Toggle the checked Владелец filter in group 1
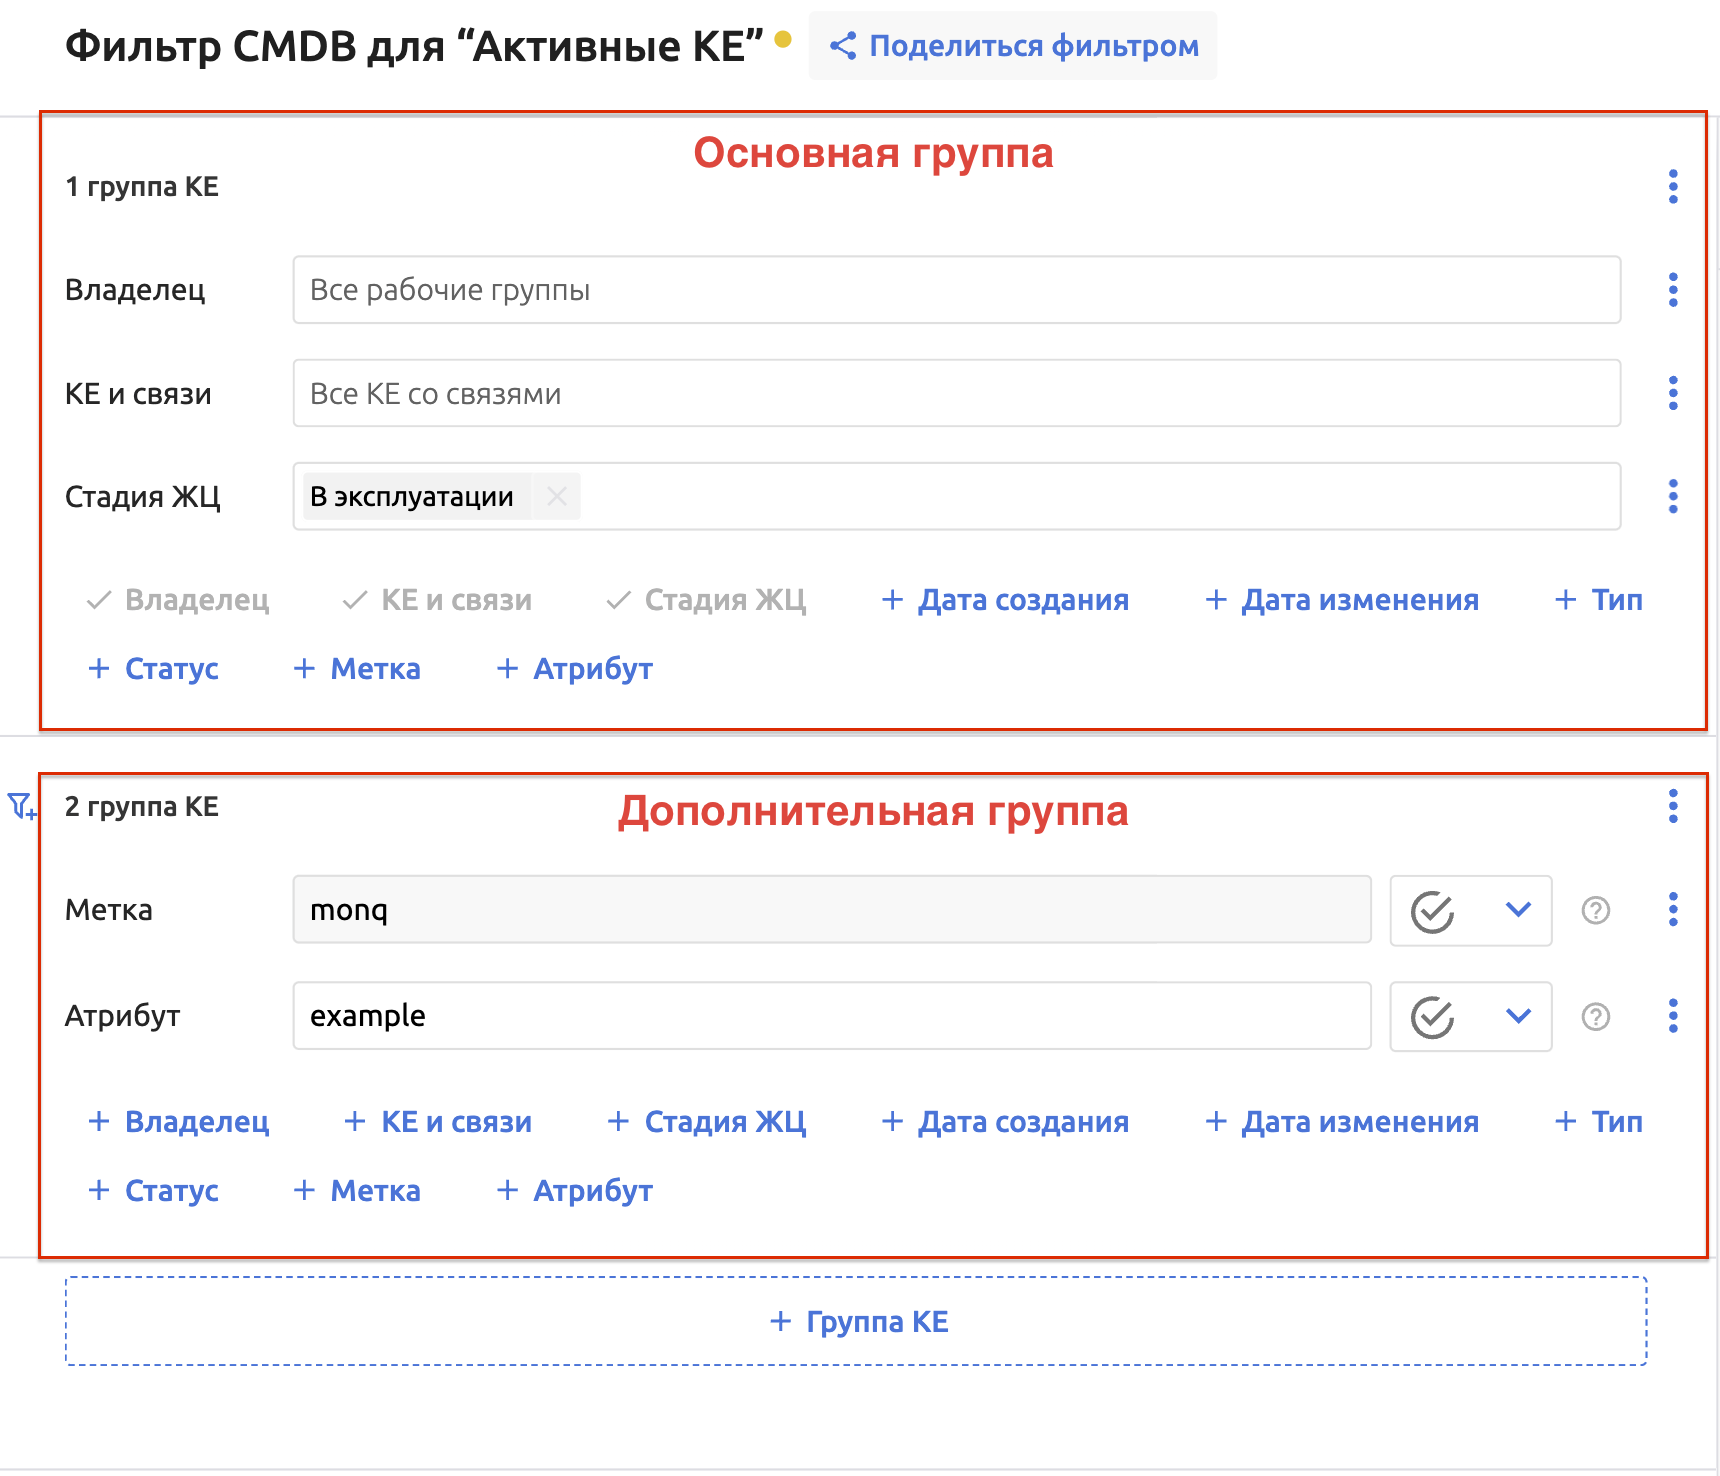 point(179,600)
